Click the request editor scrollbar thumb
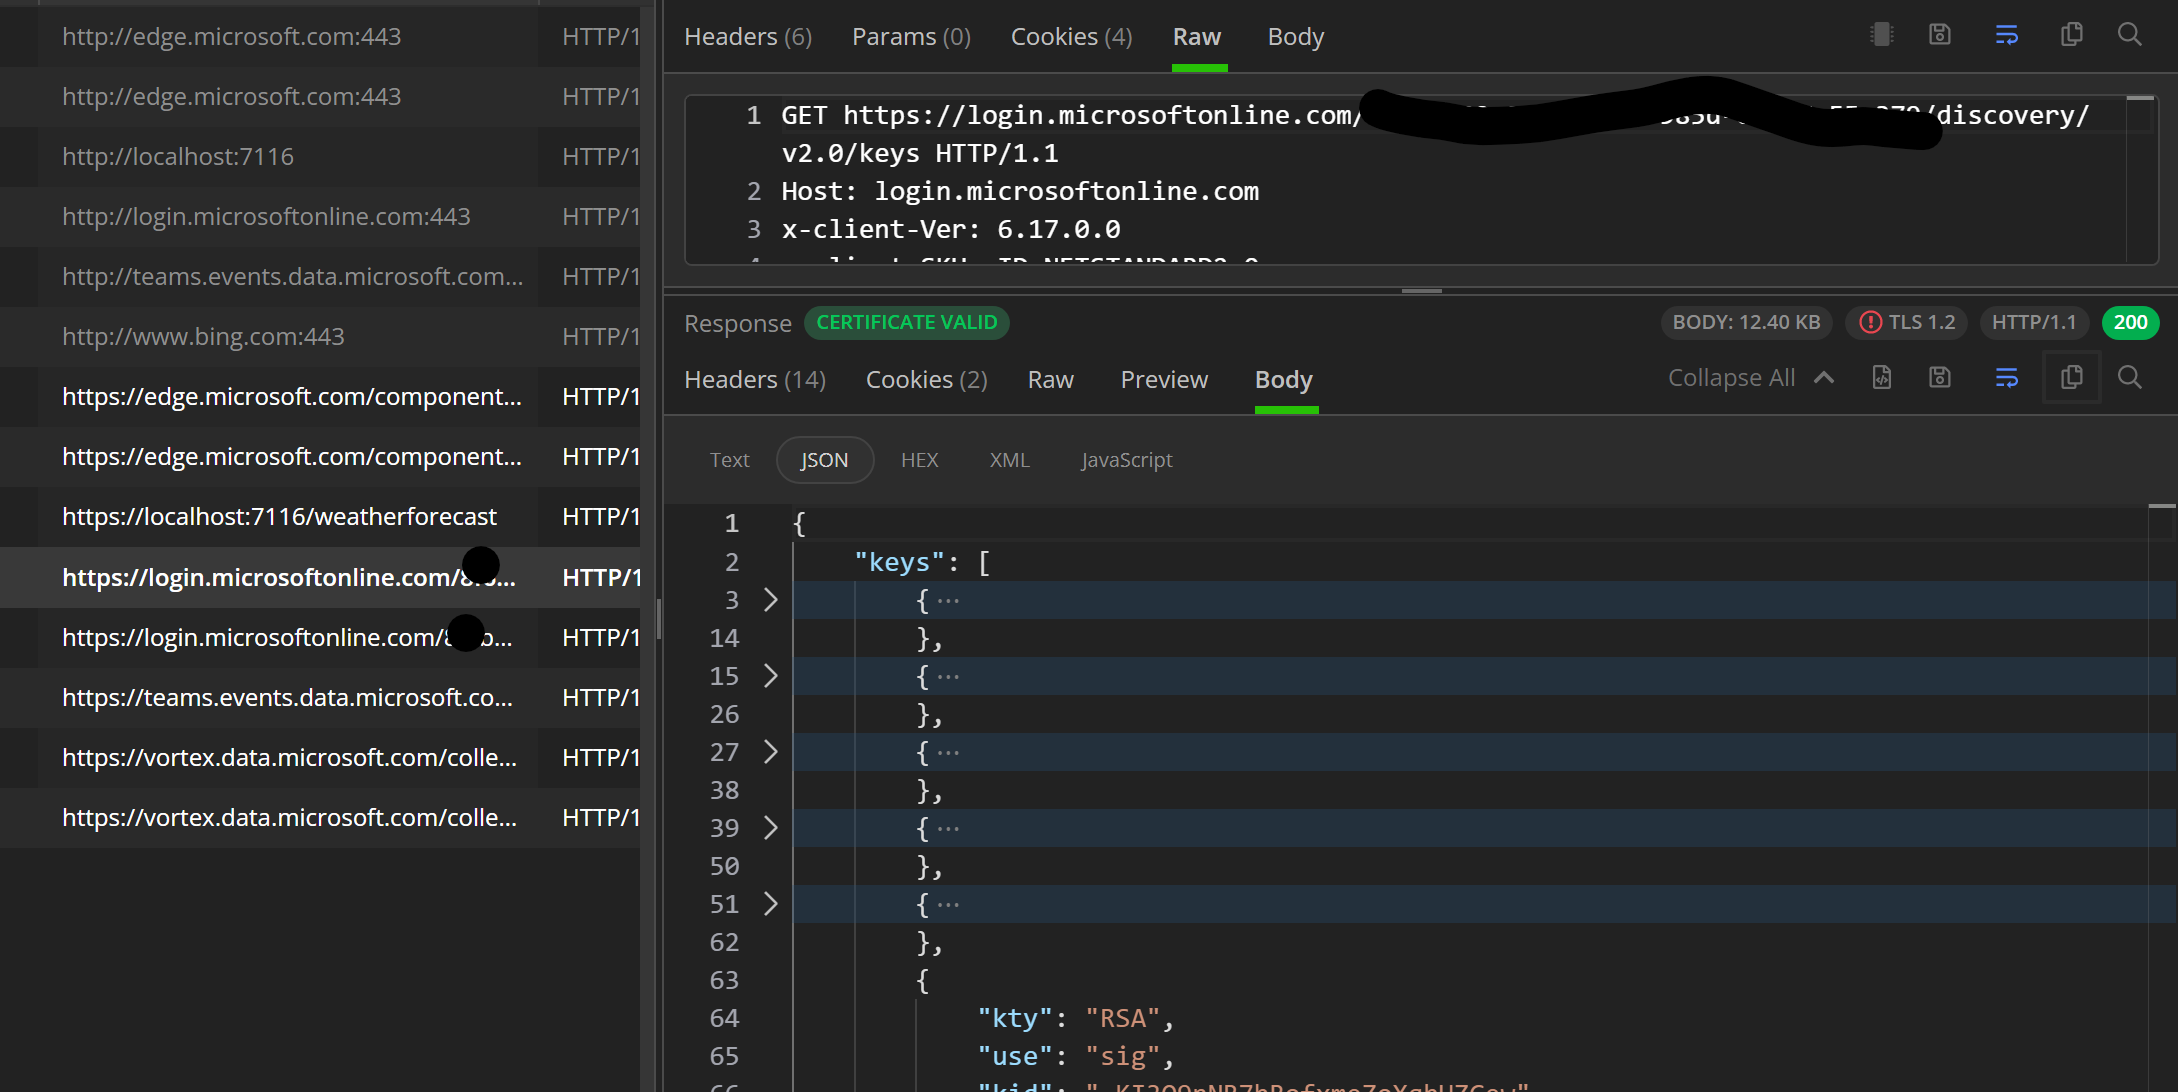2178x1092 pixels. pos(2140,98)
